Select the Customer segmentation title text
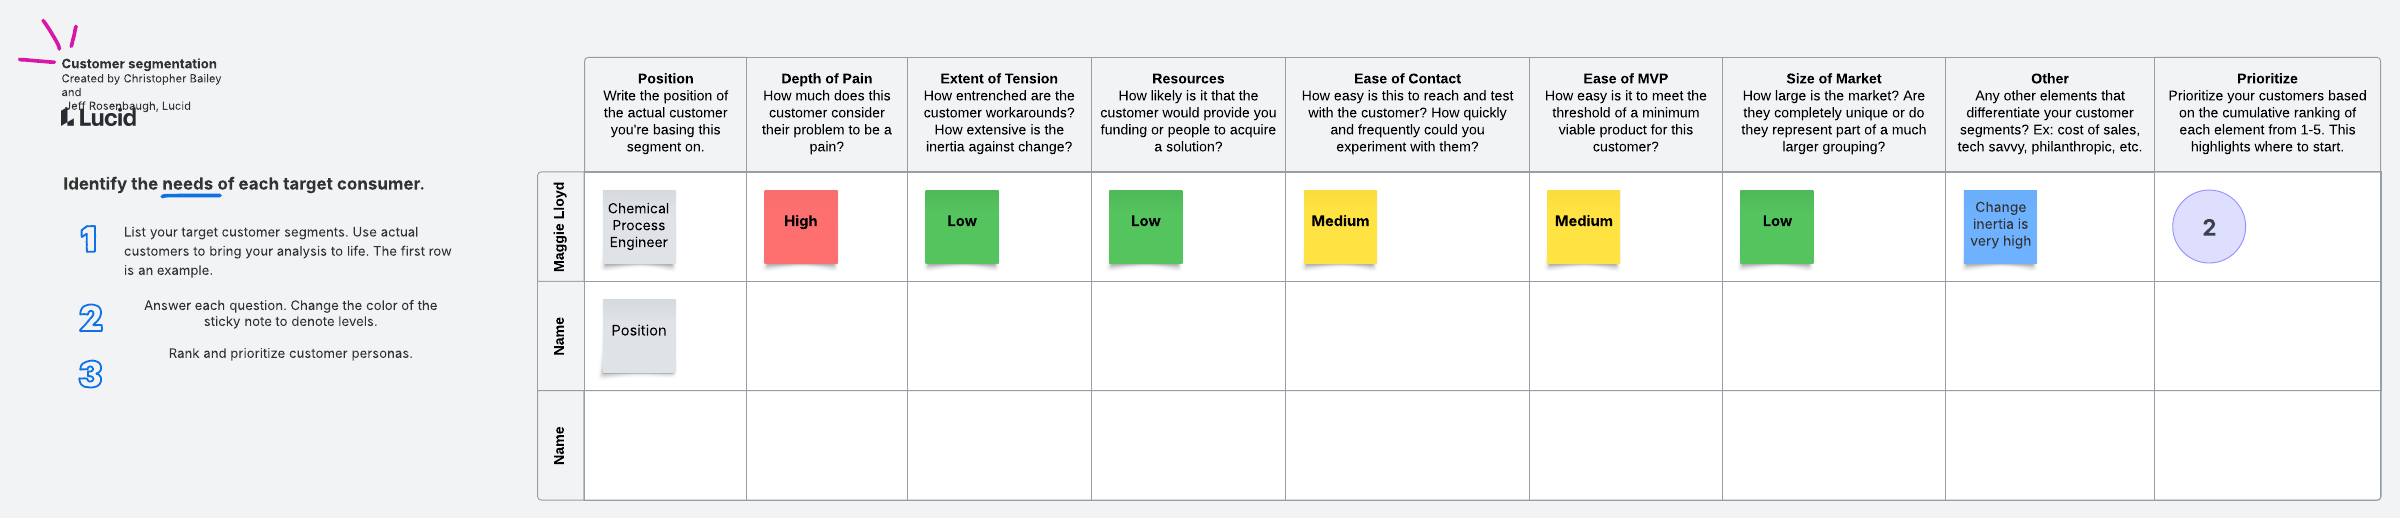Screen dimensions: 2400x518 pyautogui.click(x=139, y=63)
